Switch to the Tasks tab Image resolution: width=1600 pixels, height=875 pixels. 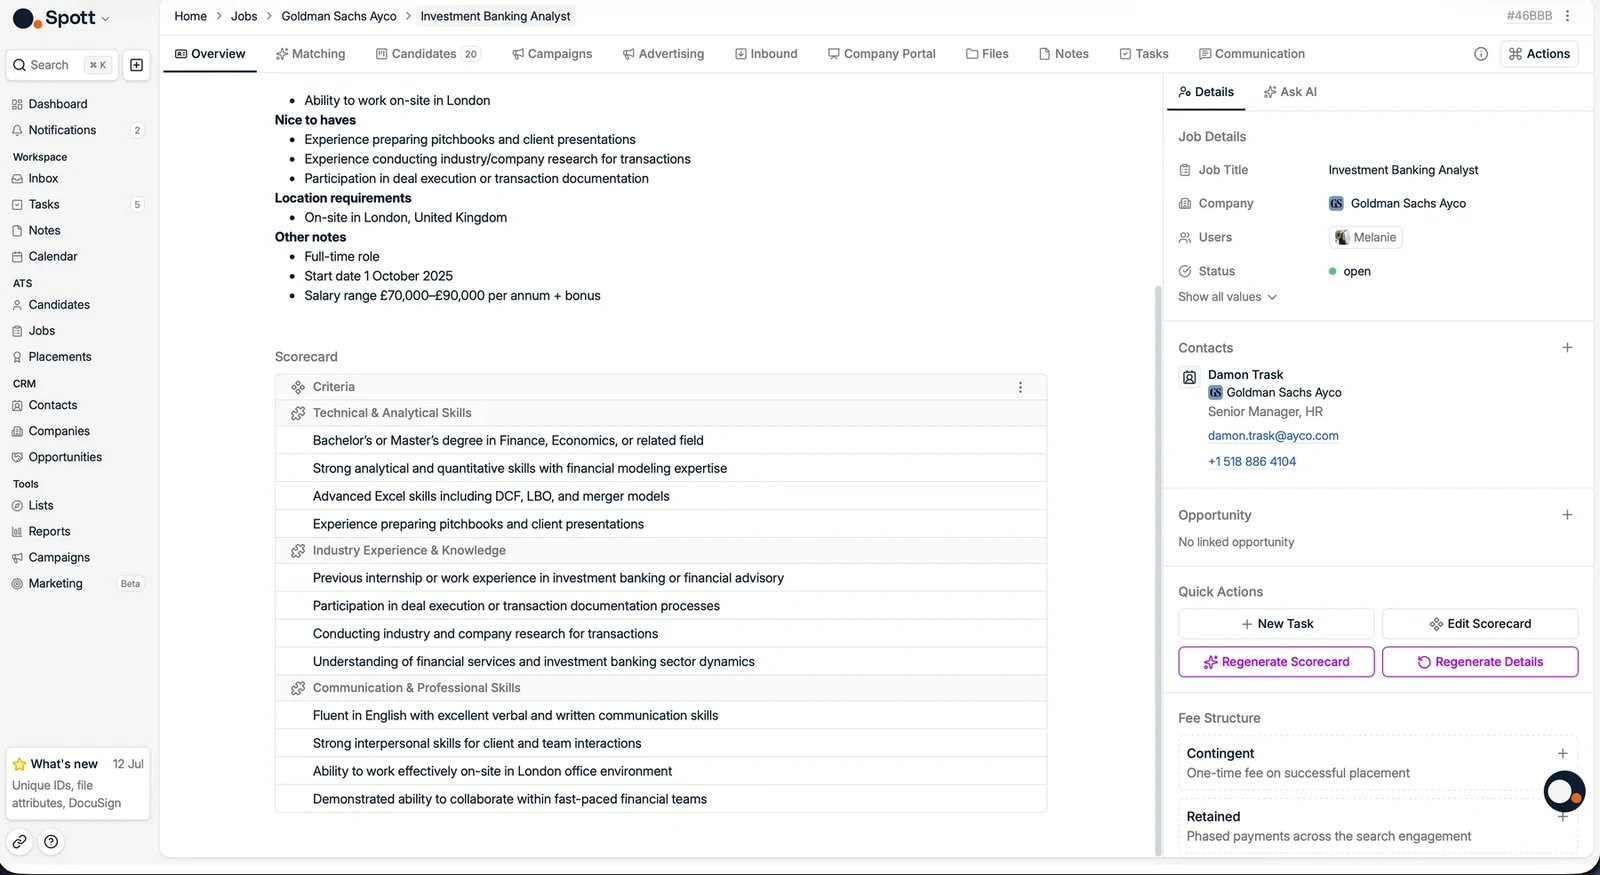point(1144,54)
